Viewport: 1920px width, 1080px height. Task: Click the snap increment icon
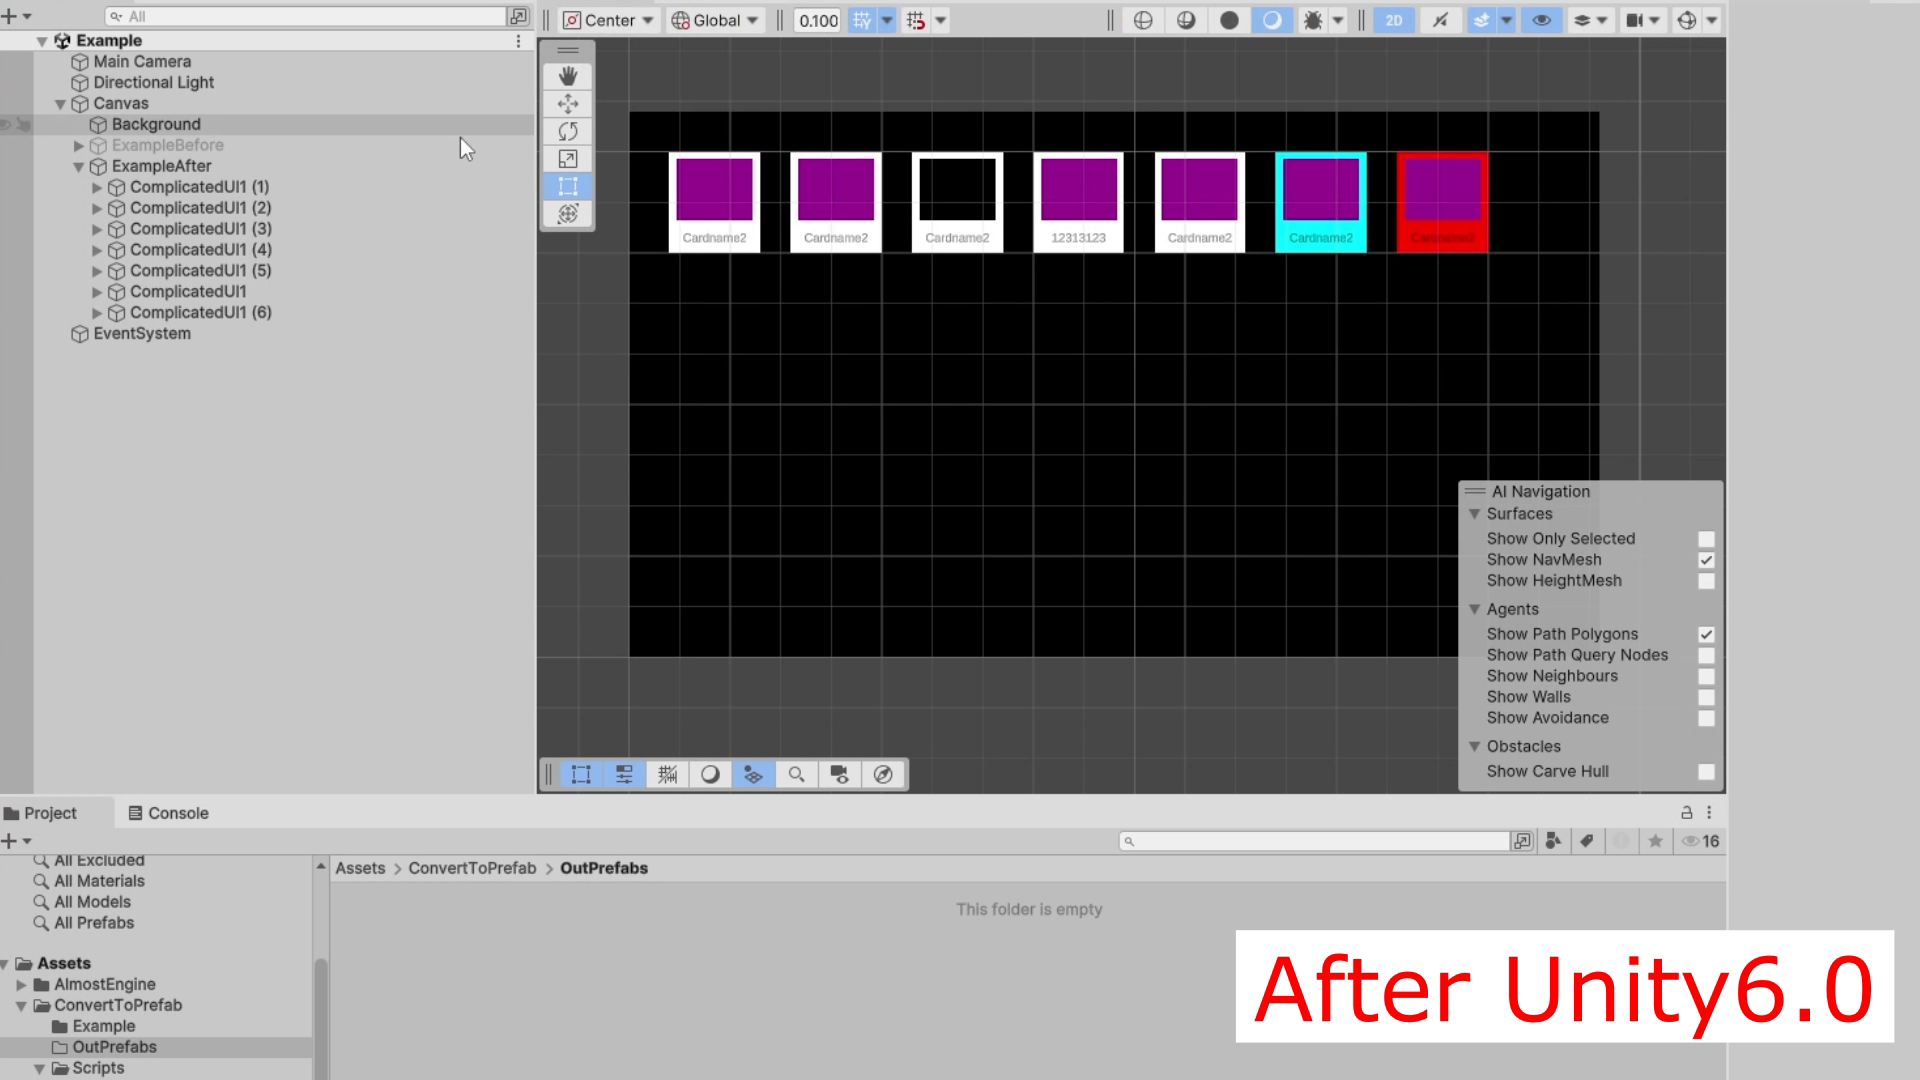[915, 20]
